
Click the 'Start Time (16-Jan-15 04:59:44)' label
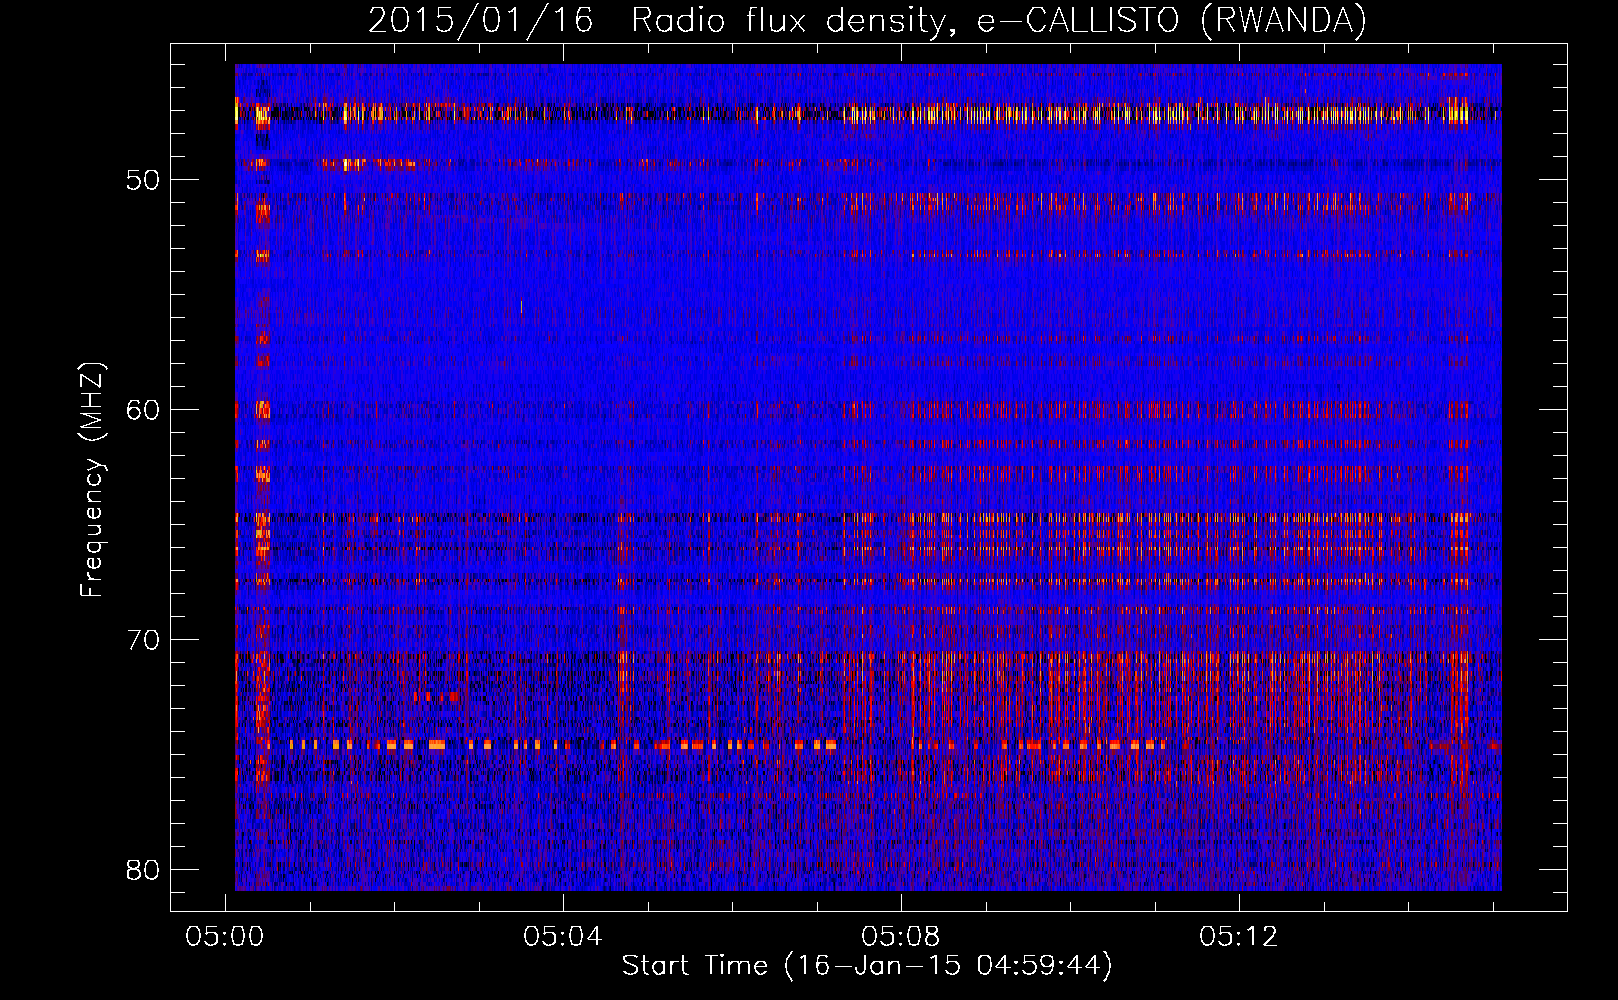coord(867,965)
